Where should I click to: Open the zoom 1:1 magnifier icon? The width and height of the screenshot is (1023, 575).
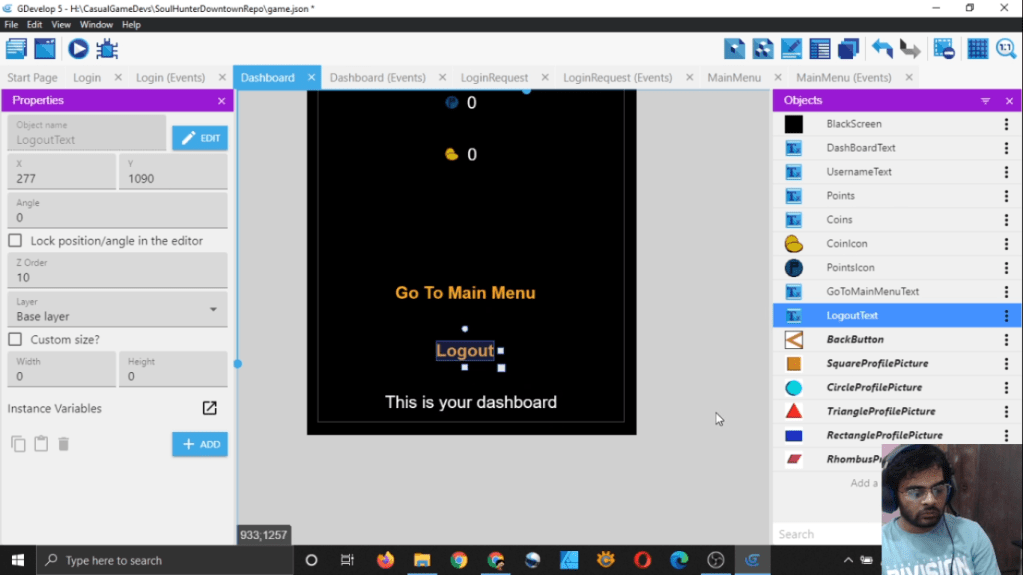[x=1006, y=48]
